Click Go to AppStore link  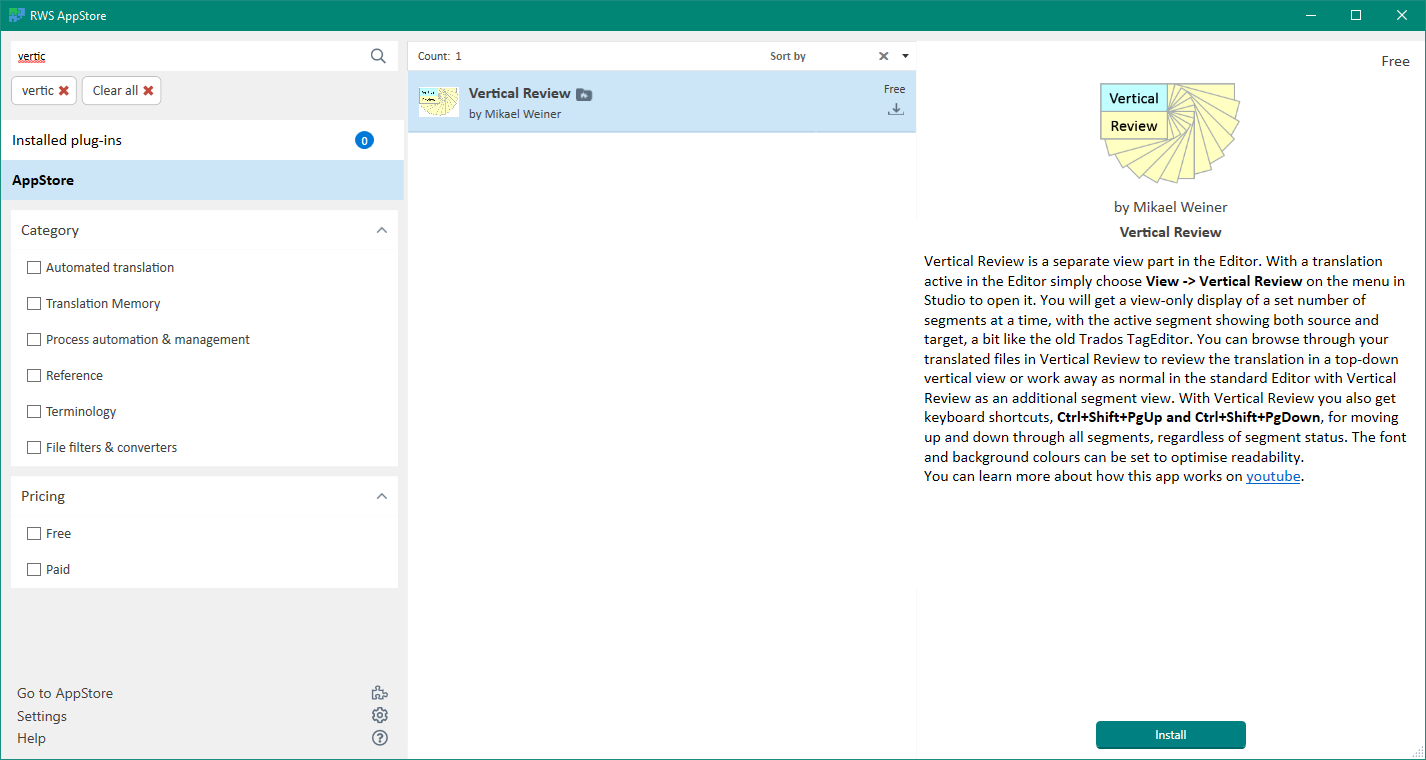(65, 693)
